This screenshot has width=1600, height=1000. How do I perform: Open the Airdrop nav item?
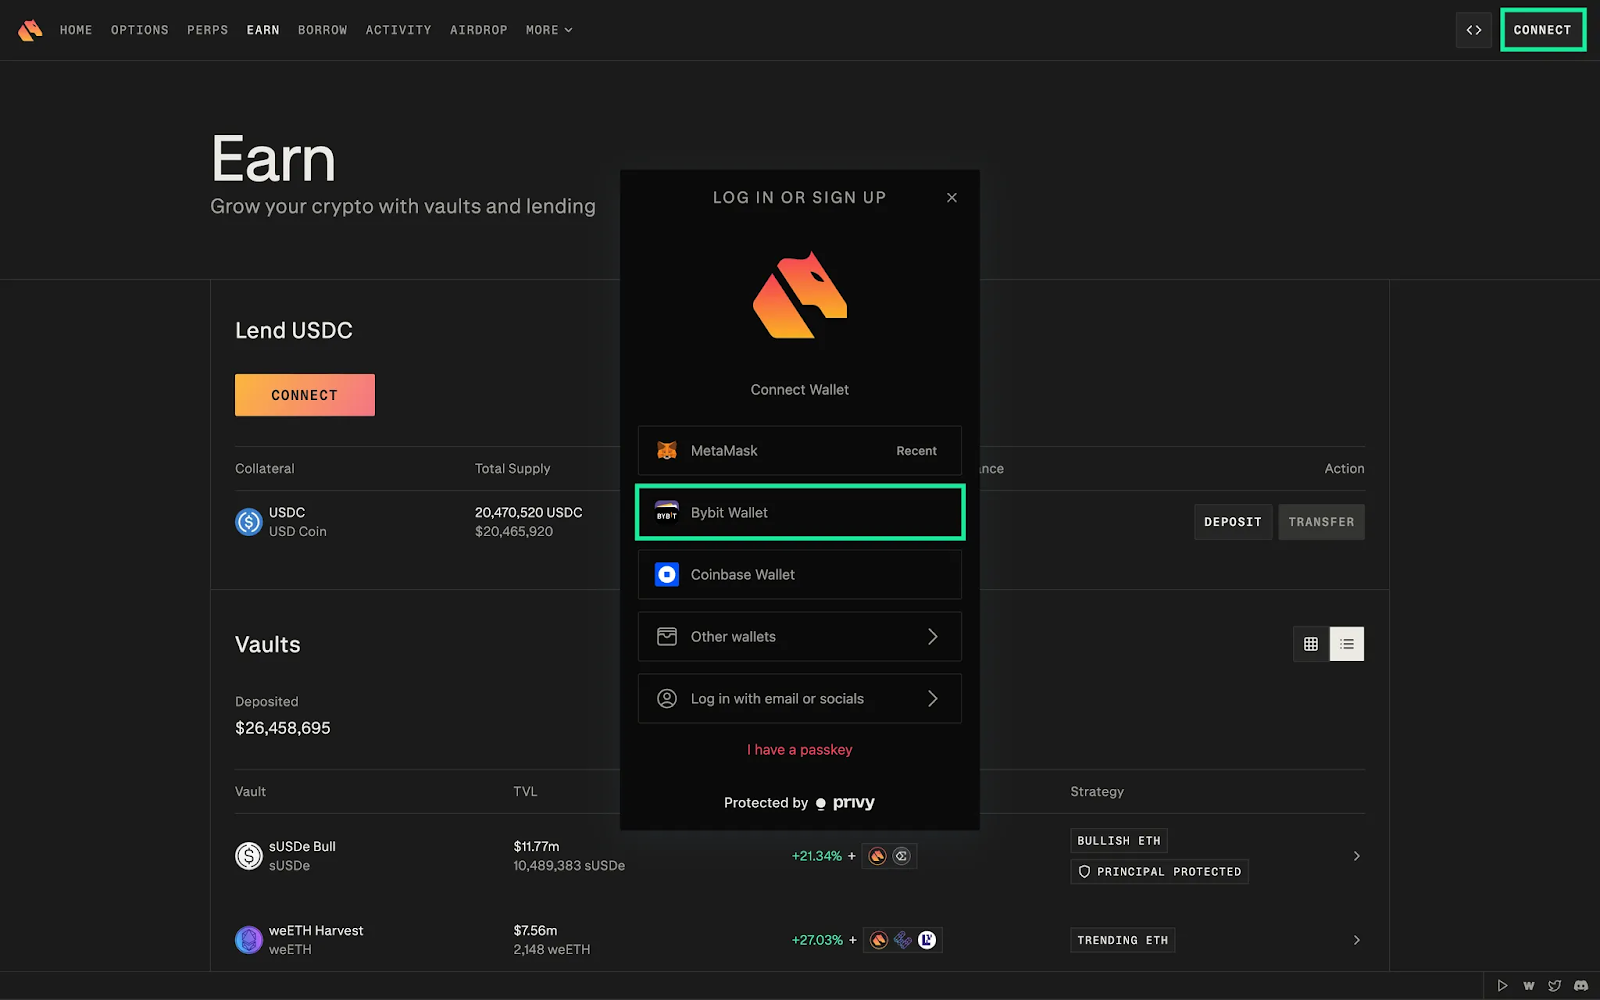[x=479, y=30]
